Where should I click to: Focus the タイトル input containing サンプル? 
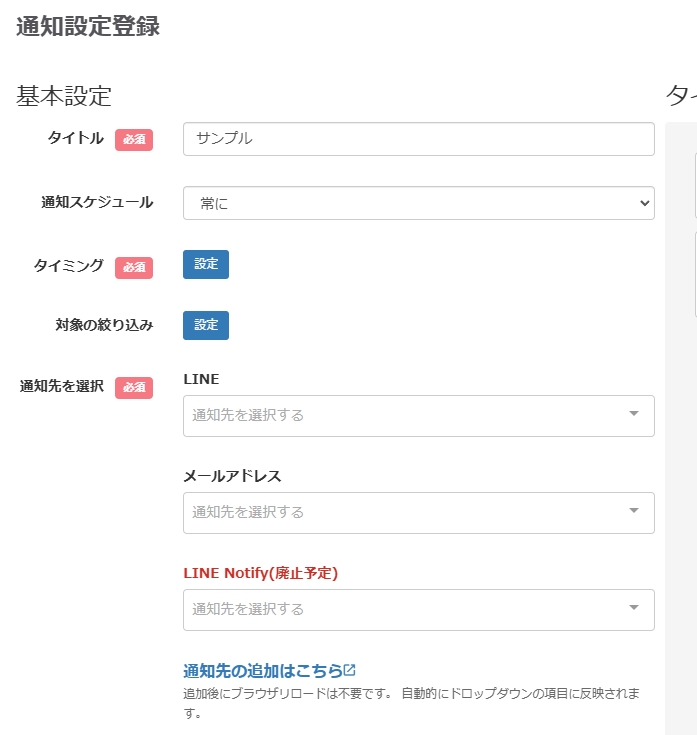(x=418, y=139)
